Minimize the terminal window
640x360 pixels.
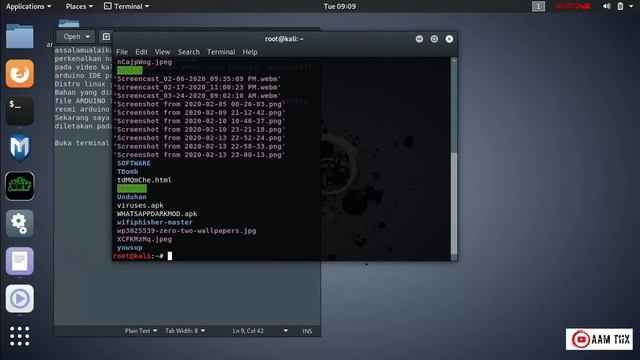tap(419, 39)
